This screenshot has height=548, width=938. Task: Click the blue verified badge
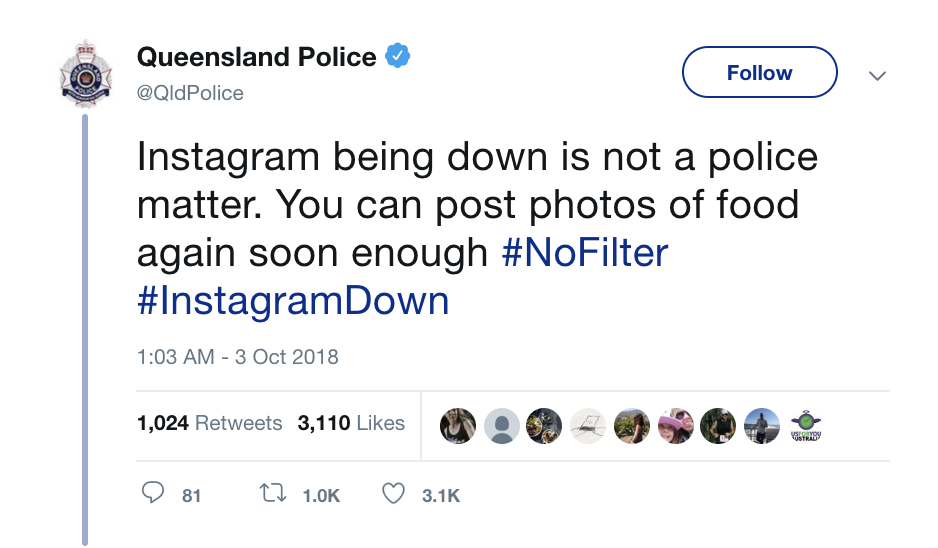point(397,57)
